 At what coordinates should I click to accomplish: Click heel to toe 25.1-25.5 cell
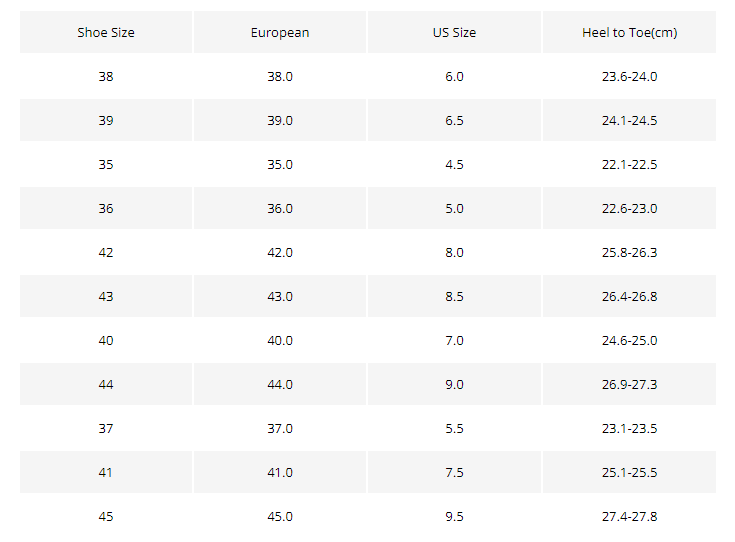click(x=630, y=472)
